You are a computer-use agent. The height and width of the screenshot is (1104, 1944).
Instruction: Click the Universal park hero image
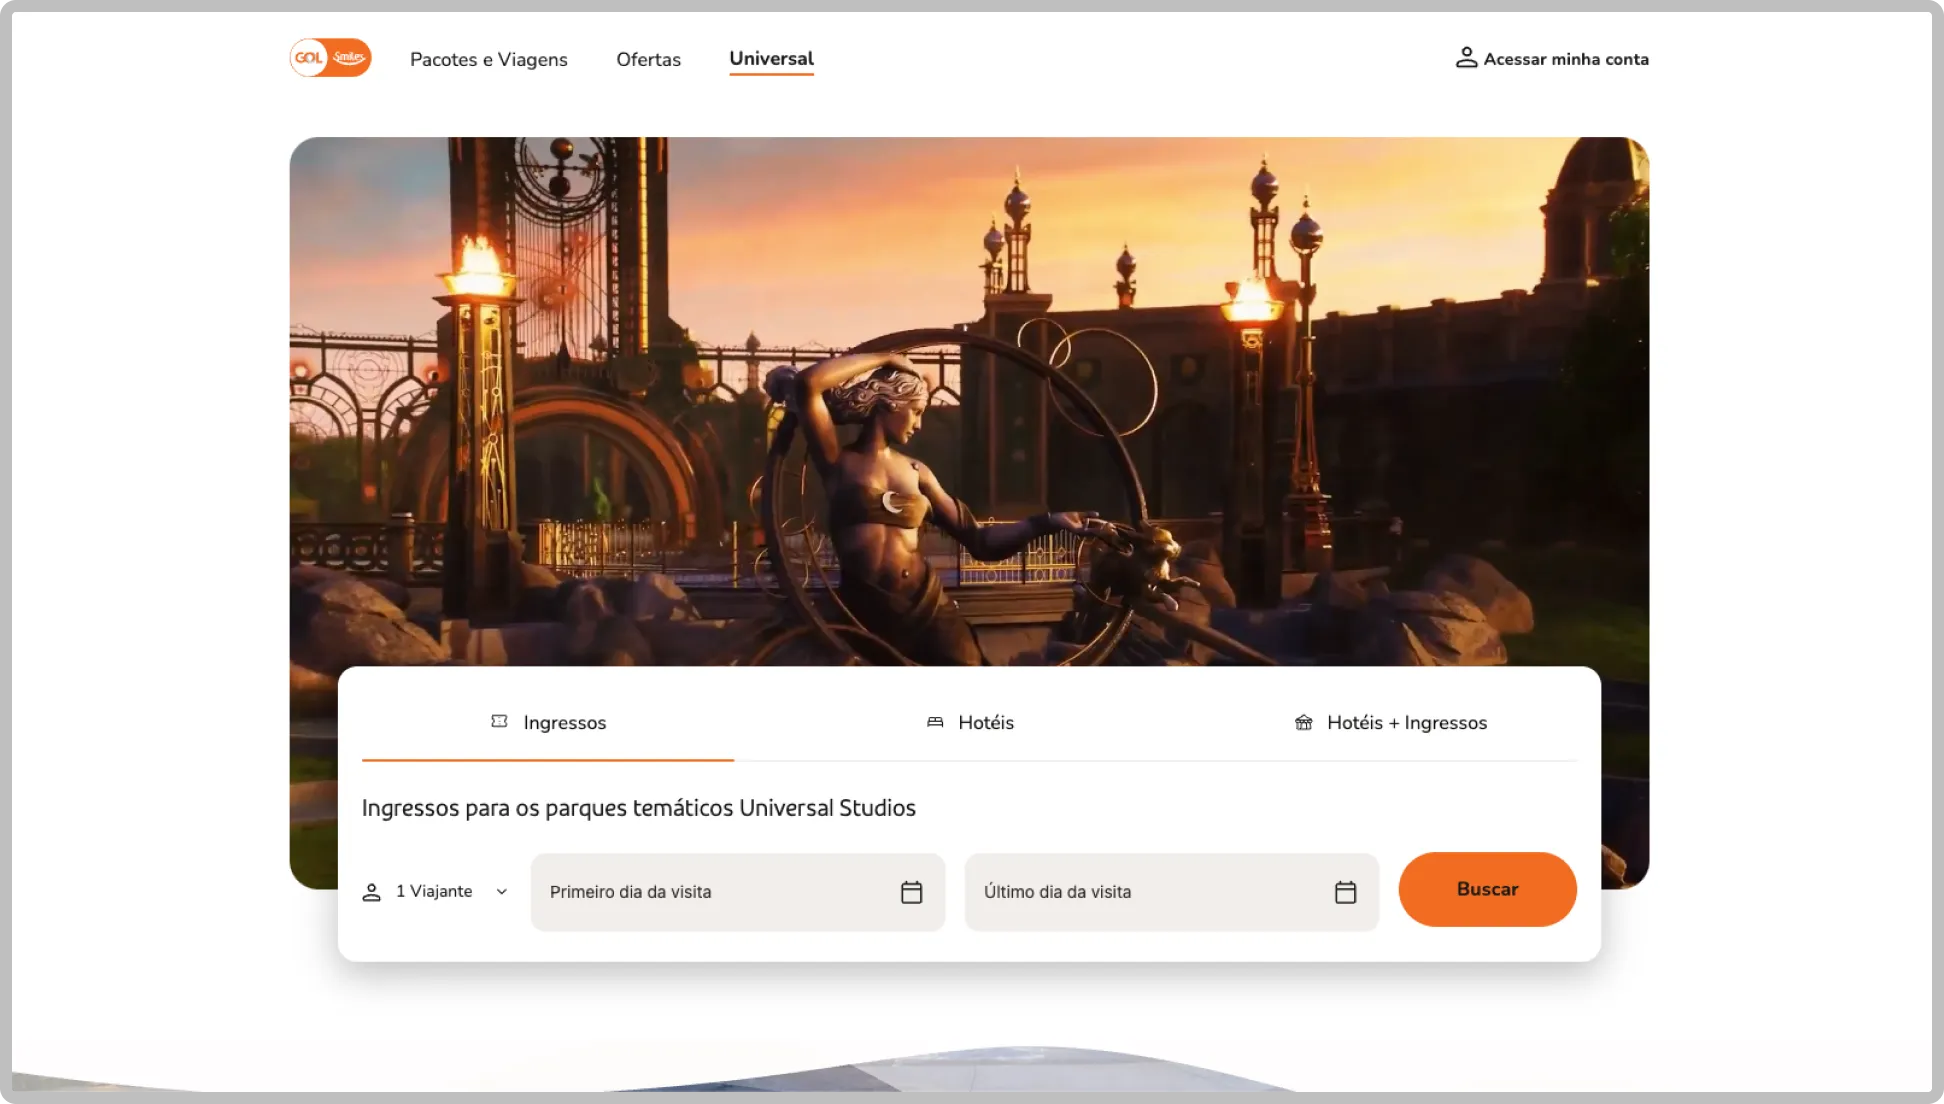coord(968,400)
